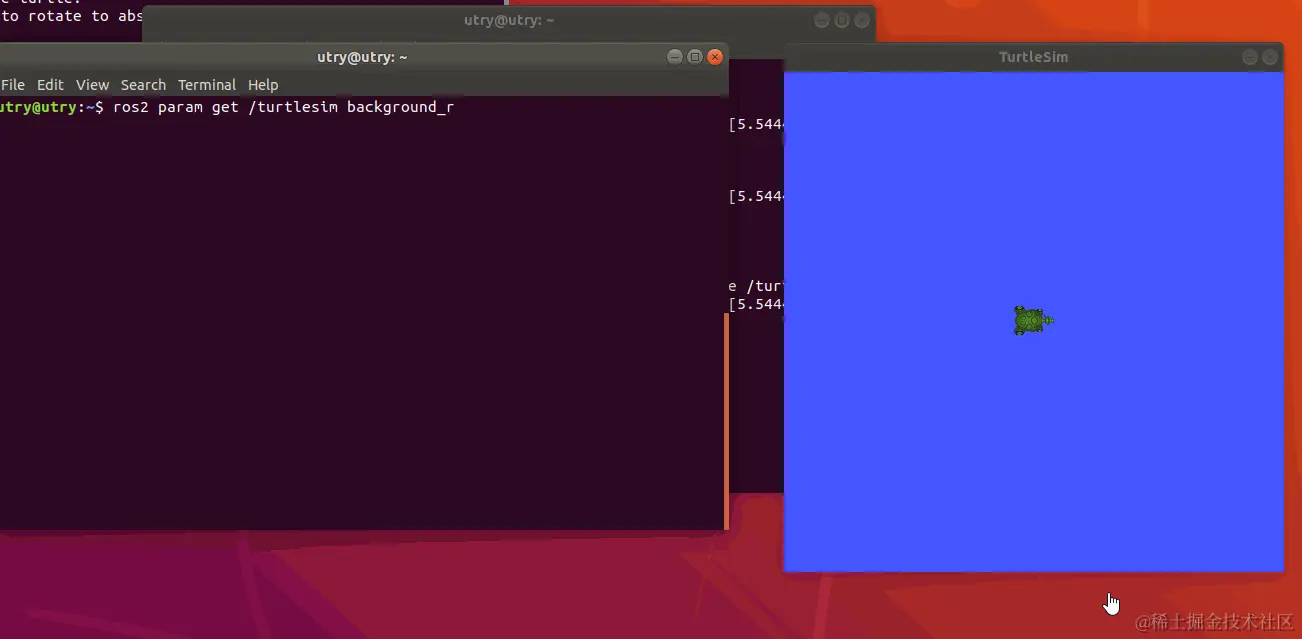Close the background terminal window
Screen dimensions: 1302x639
coord(862,20)
